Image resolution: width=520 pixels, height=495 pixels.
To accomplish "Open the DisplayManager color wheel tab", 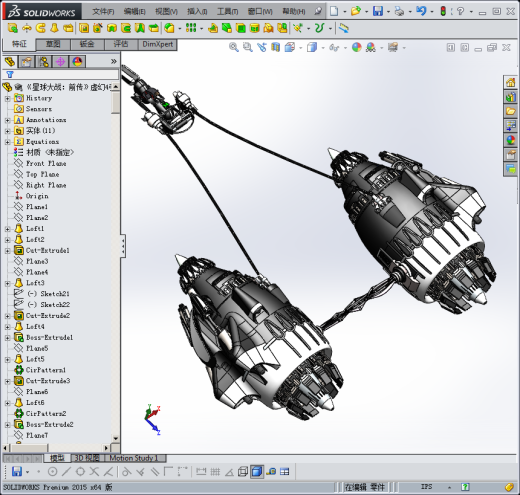I will pyautogui.click(x=77, y=62).
